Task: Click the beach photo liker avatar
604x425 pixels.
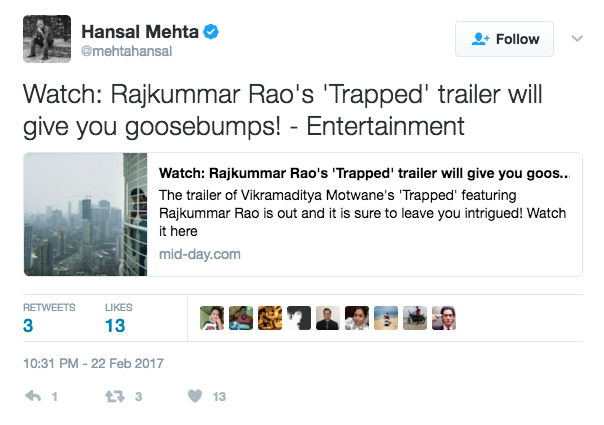Action: [386, 318]
